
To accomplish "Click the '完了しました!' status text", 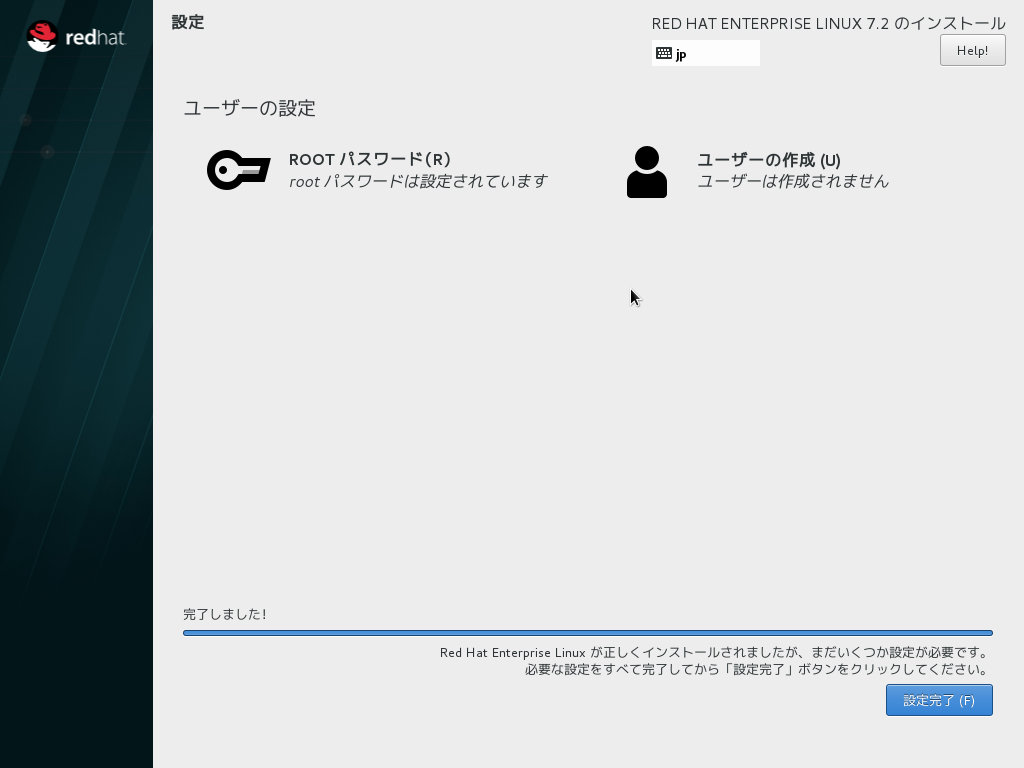I will click(225, 614).
